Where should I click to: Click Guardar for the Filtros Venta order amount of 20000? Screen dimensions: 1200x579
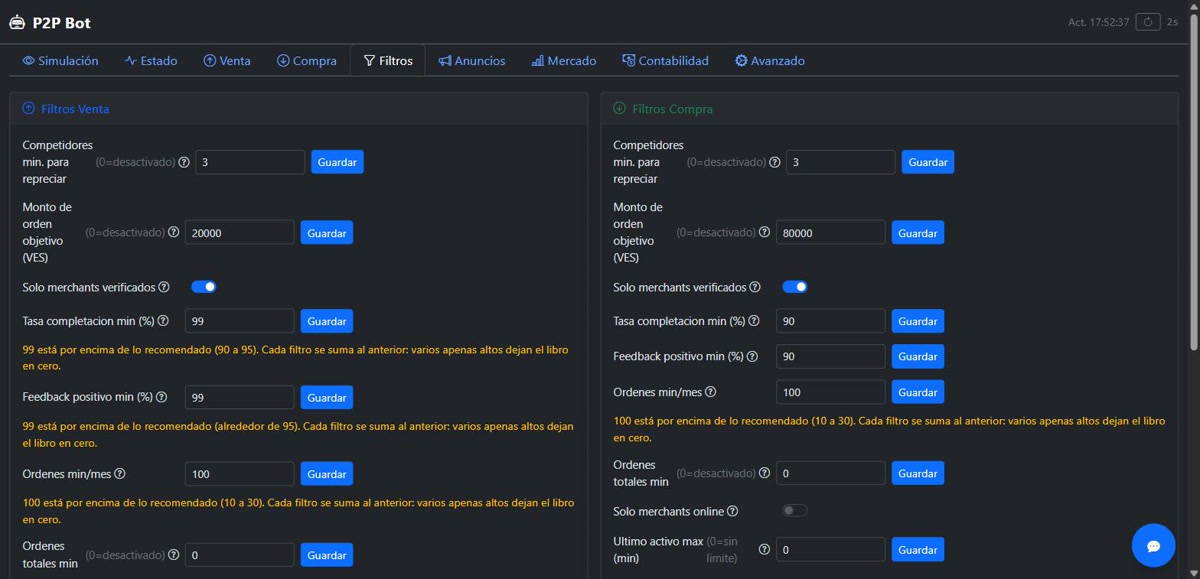tap(327, 233)
